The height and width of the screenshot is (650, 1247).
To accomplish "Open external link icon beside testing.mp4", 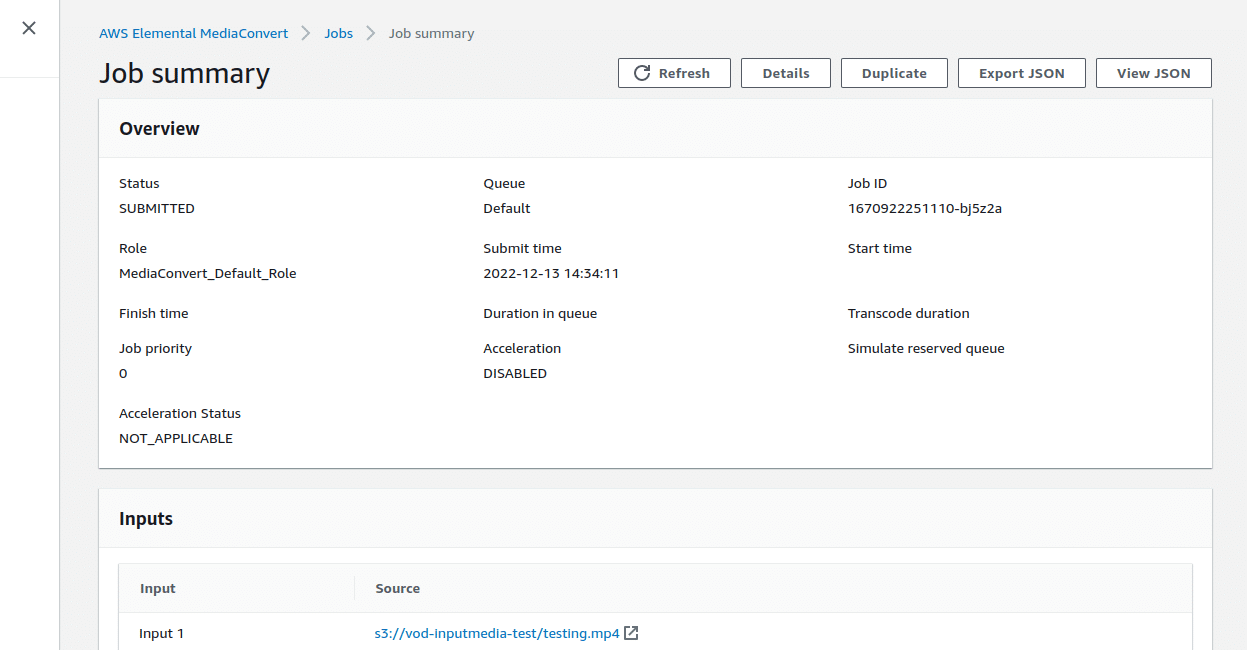I will 631,633.
